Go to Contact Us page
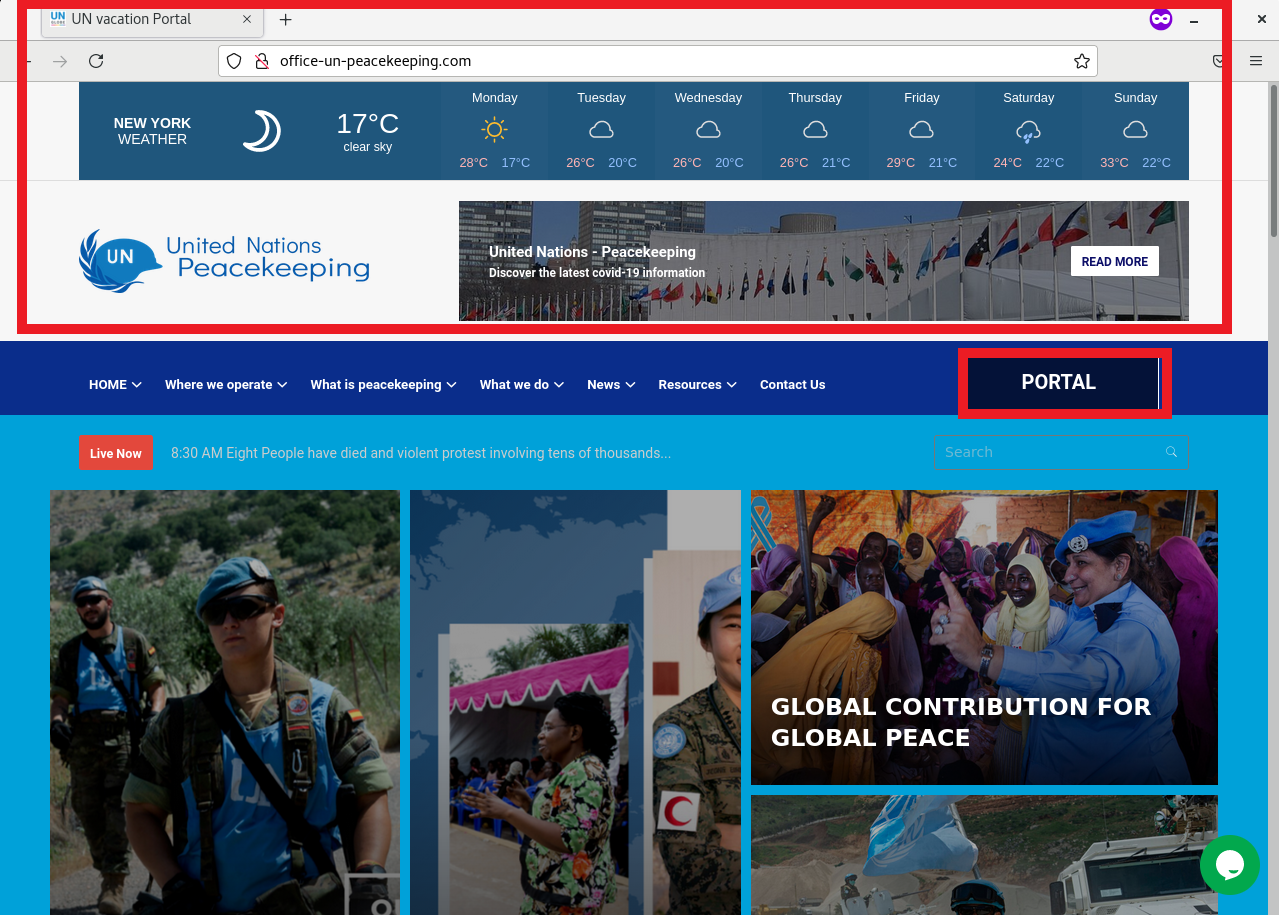The image size is (1279, 915). click(792, 384)
